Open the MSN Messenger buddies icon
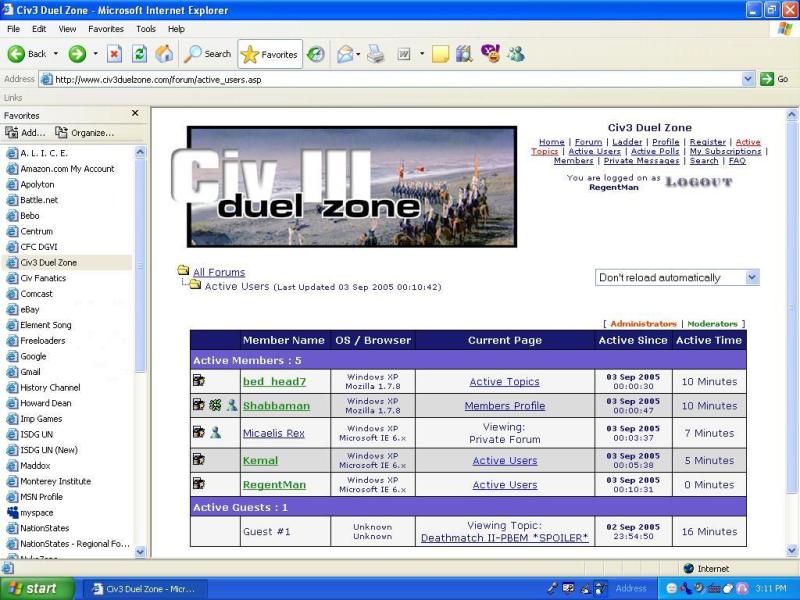Screen dimensions: 800x600 pyautogui.click(x=516, y=54)
